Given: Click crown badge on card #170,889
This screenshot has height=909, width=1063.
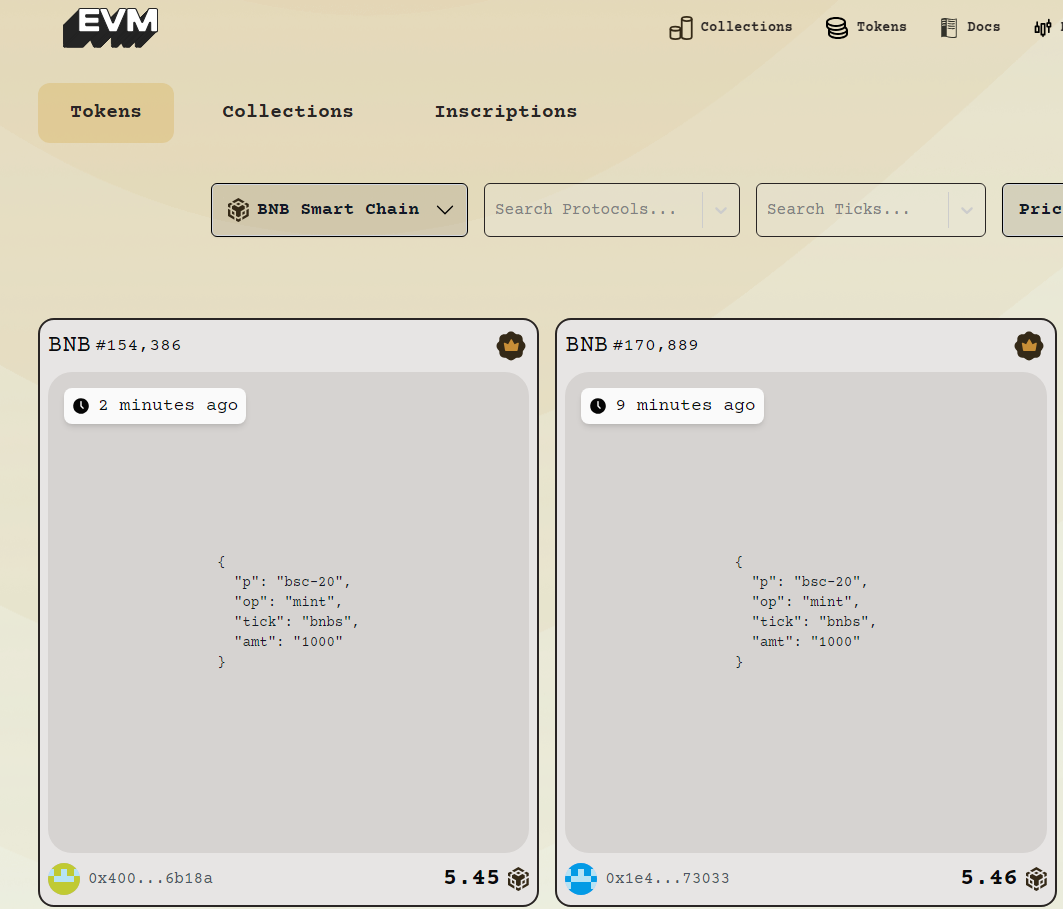Looking at the screenshot, I should tap(1028, 346).
